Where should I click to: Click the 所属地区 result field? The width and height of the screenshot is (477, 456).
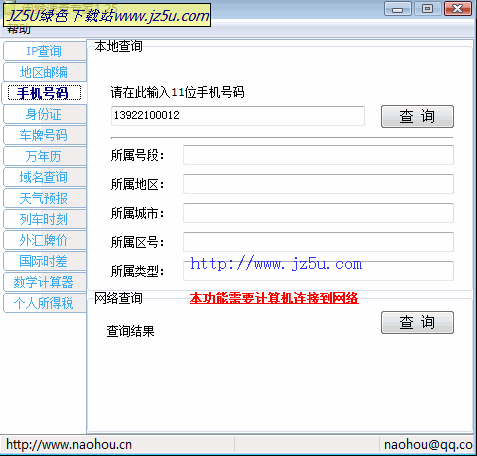coord(318,184)
